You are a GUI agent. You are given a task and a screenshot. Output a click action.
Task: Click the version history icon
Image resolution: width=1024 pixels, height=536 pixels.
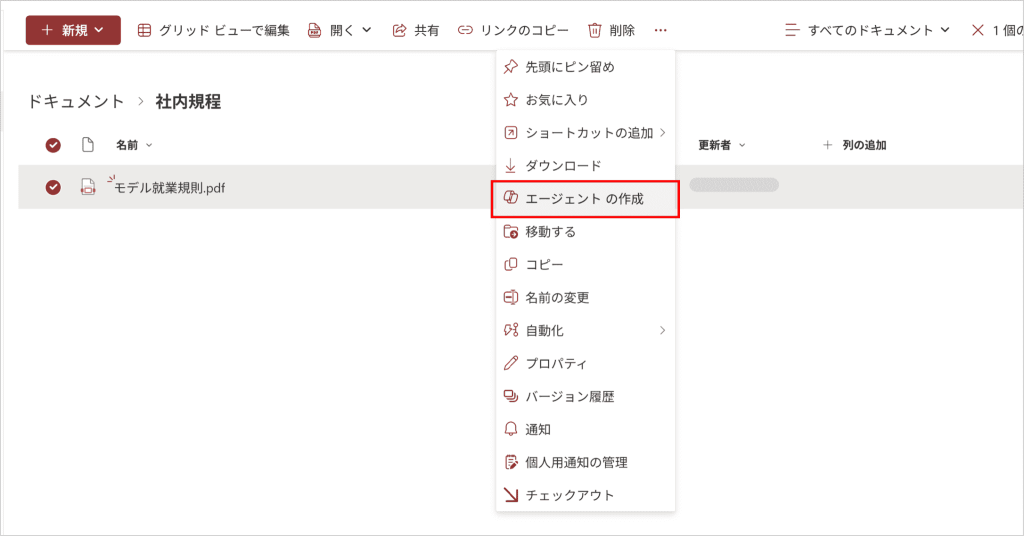[x=510, y=397]
